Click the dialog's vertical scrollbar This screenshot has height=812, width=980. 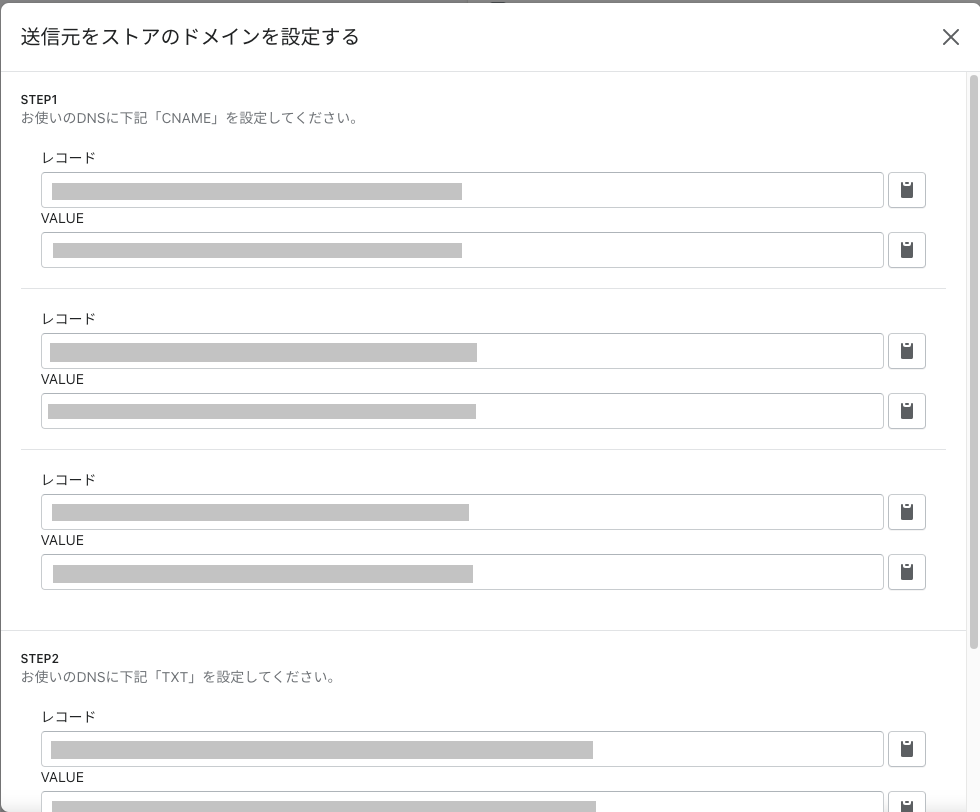(974, 360)
